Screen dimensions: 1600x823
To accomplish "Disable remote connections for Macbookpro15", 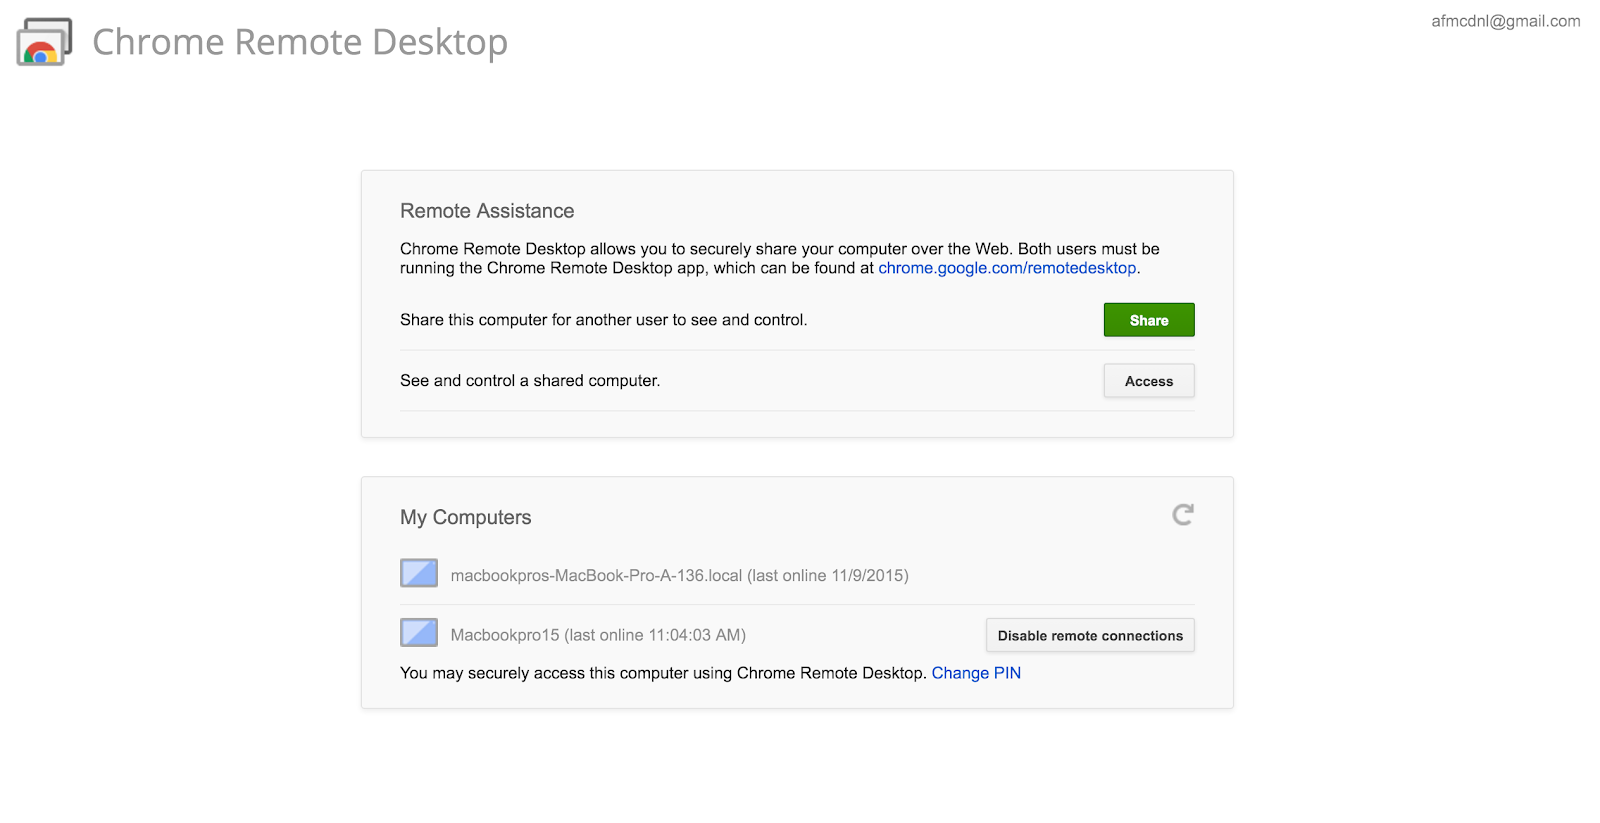I will point(1089,636).
